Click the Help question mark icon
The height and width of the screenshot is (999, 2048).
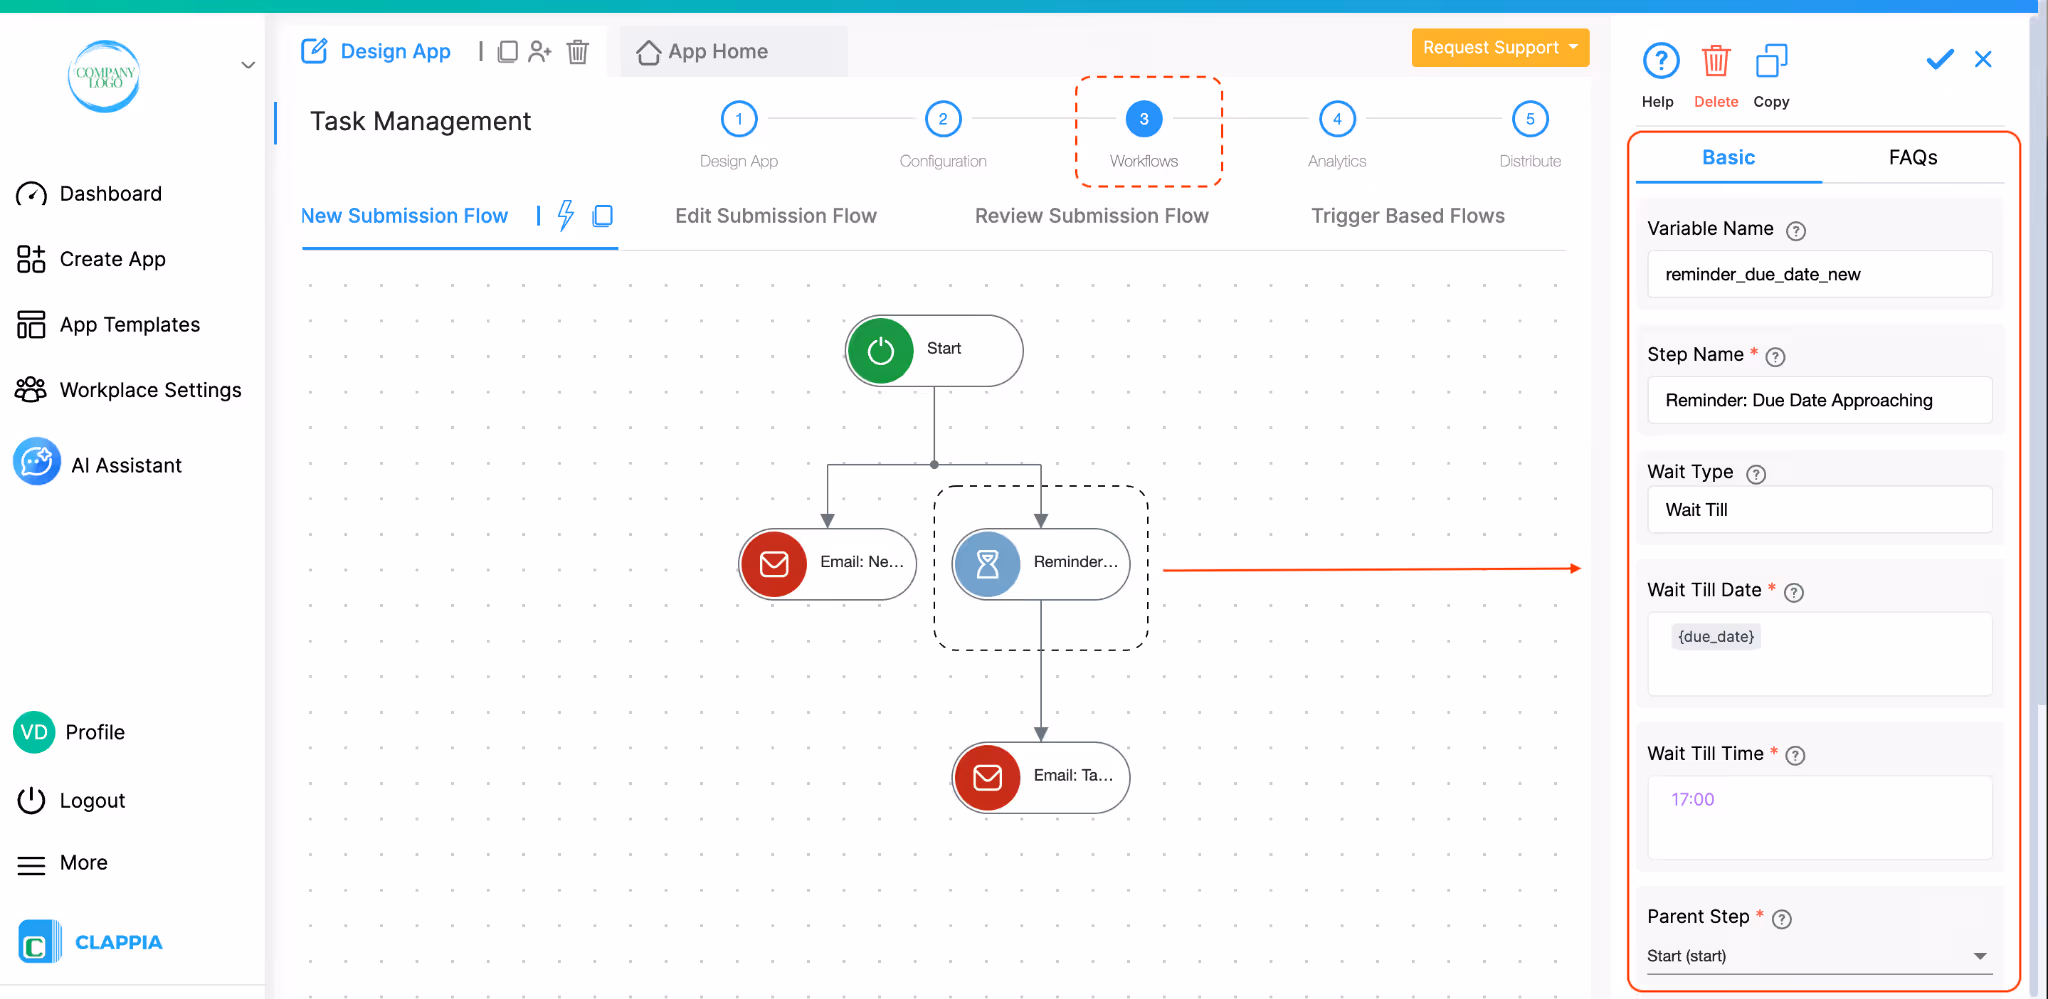pos(1659,60)
